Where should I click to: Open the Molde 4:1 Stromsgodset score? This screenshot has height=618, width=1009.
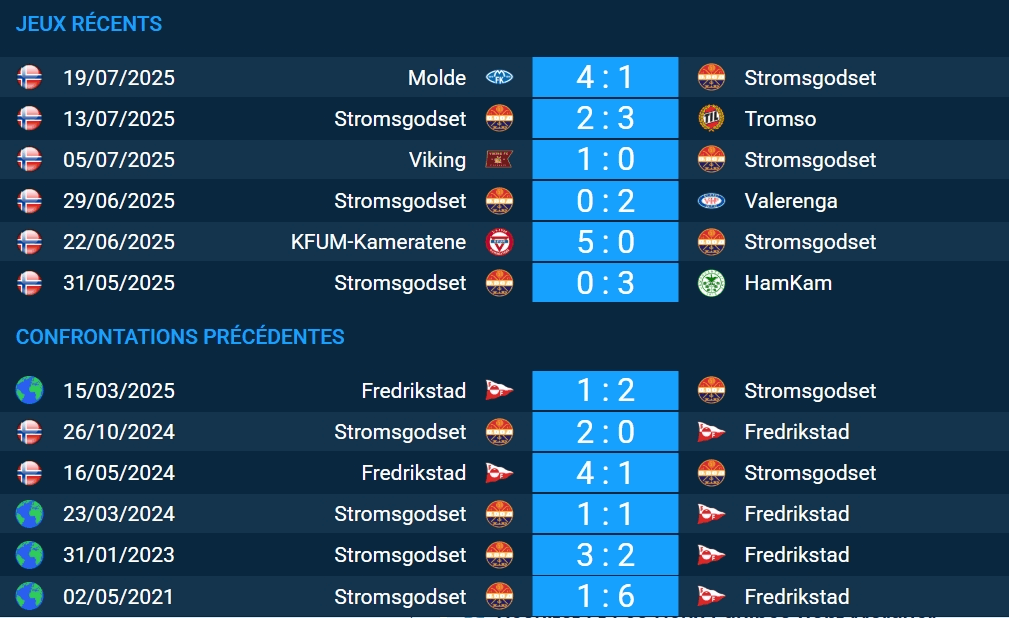(605, 77)
